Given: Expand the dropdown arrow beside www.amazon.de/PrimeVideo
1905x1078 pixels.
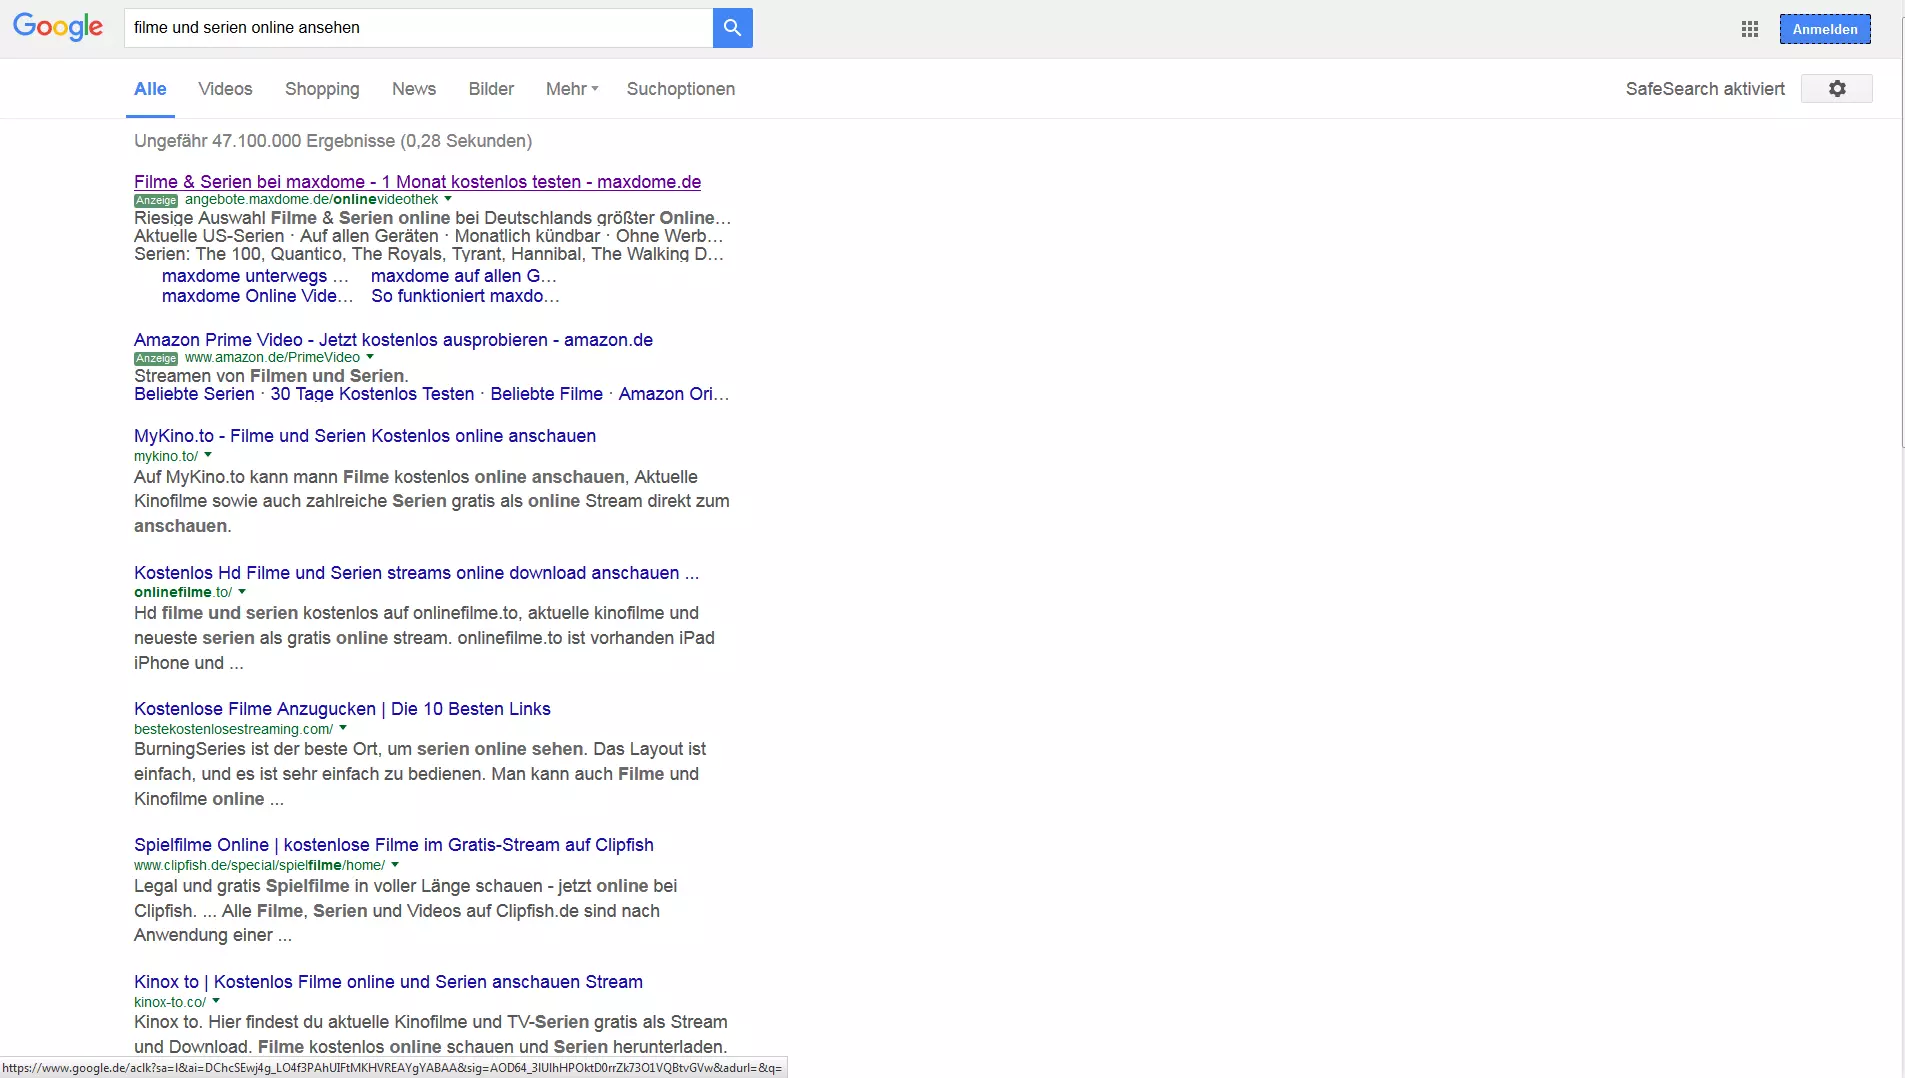Looking at the screenshot, I should coord(370,357).
